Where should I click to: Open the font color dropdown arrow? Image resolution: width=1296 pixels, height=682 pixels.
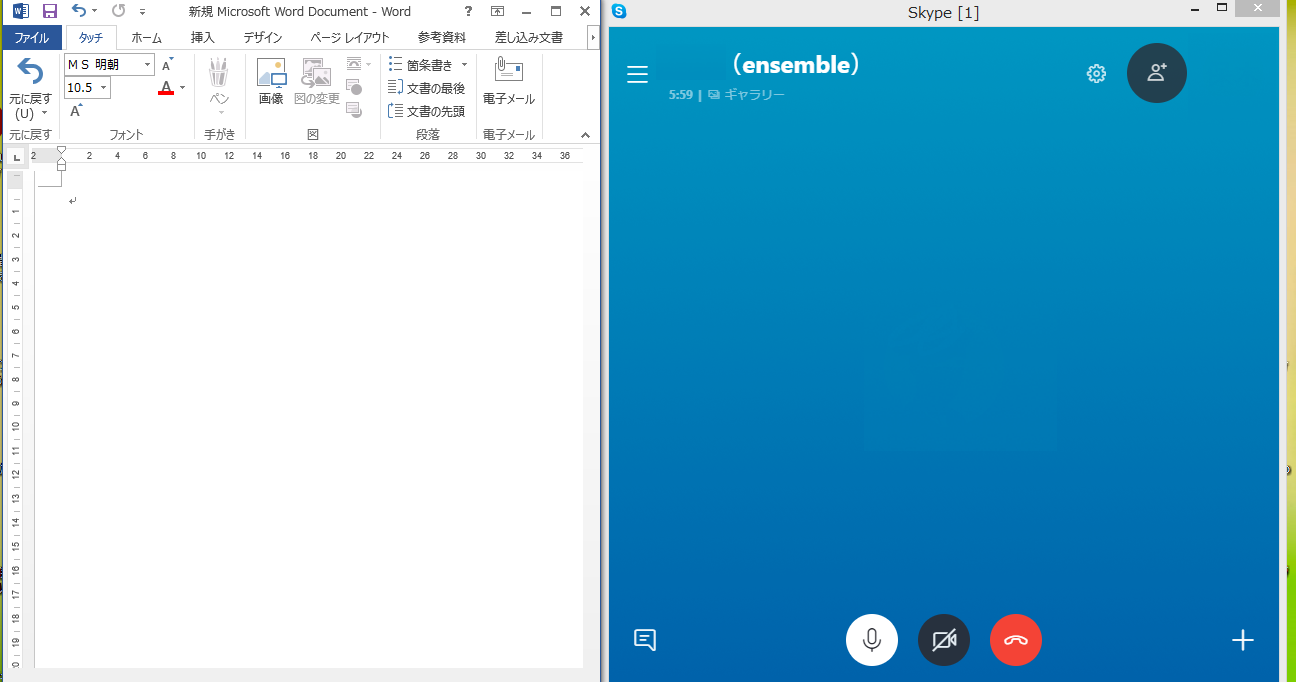[182, 88]
